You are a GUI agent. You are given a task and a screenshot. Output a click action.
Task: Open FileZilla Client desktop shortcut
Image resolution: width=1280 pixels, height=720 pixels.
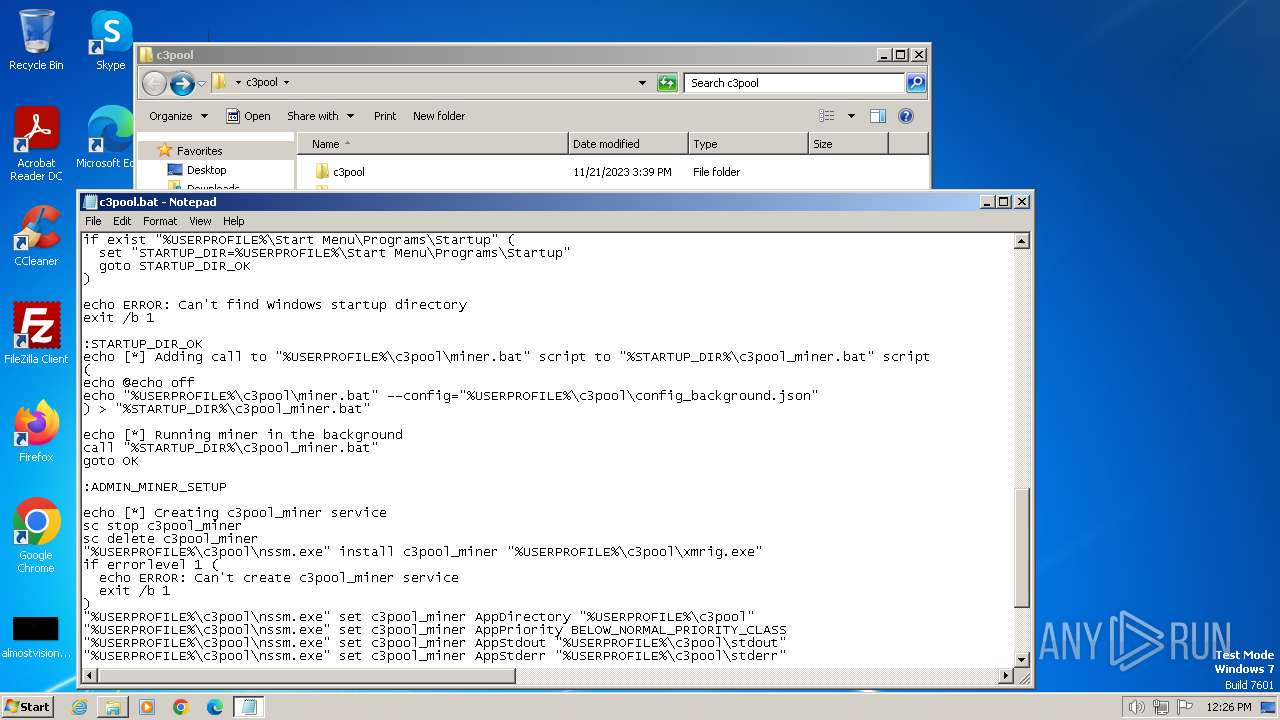pyautogui.click(x=36, y=334)
